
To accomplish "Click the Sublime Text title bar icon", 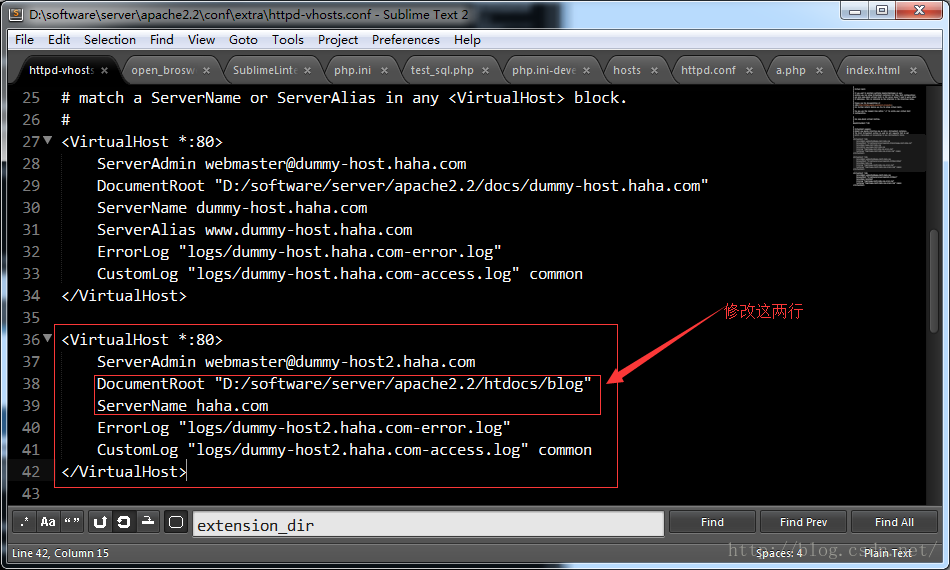I will (16, 14).
